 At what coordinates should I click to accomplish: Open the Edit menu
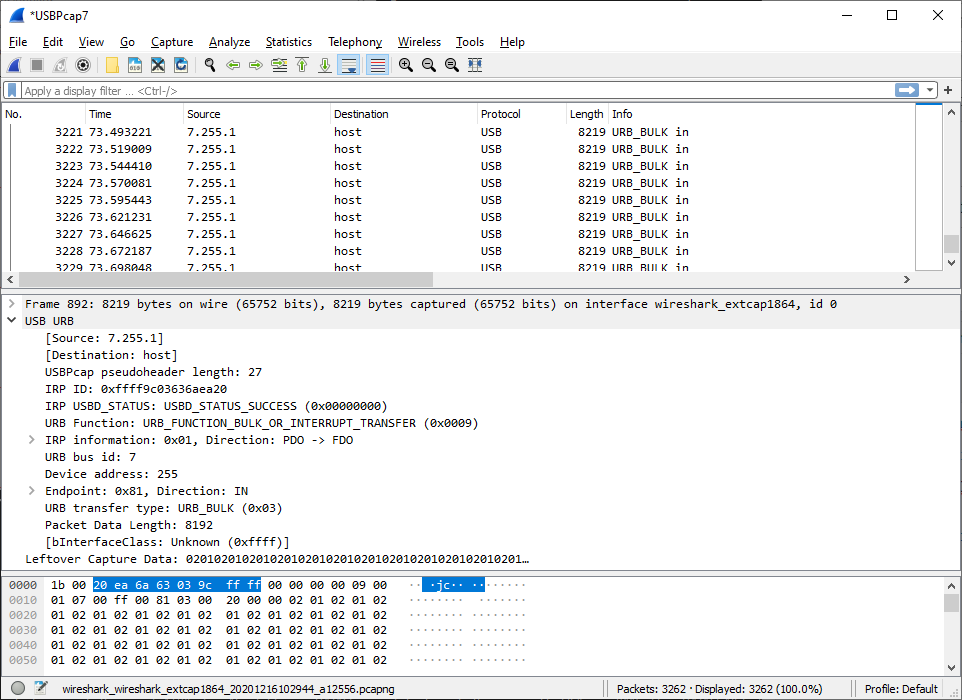(53, 42)
